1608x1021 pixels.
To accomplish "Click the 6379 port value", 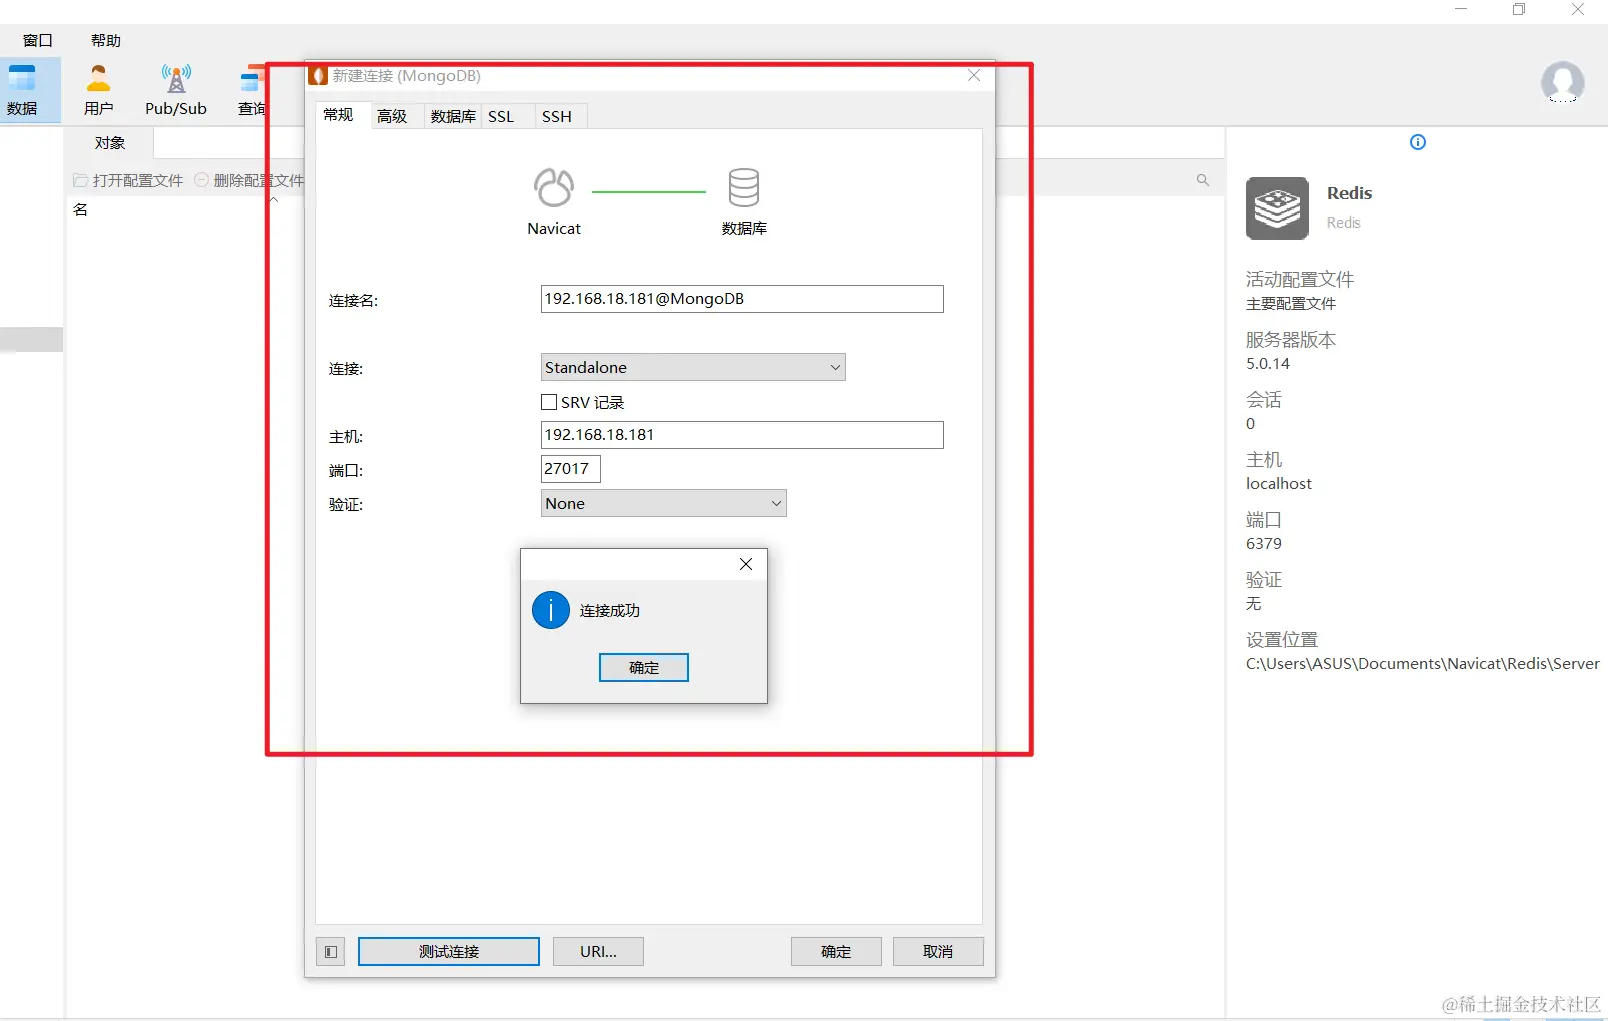I will click(x=1264, y=544).
